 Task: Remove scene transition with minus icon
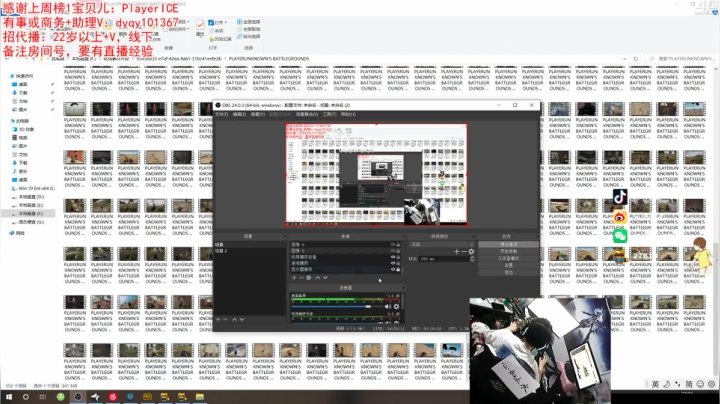point(464,252)
